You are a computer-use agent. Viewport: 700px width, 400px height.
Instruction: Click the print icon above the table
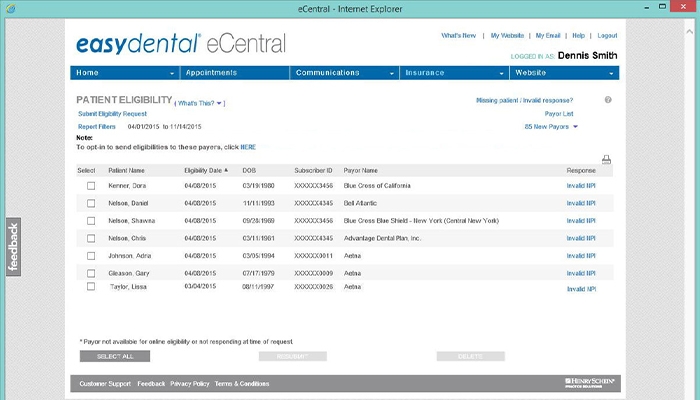606,159
